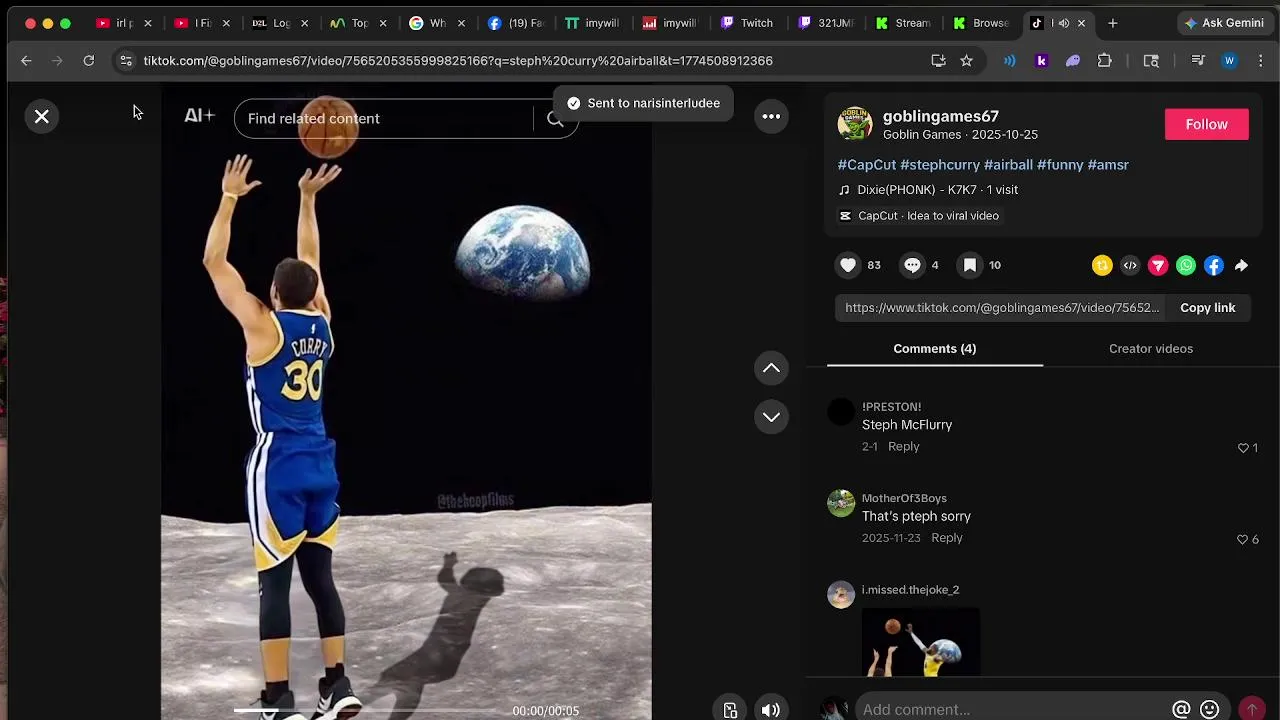Bookmark the video to favorites
The height and width of the screenshot is (720, 1280).
click(970, 265)
